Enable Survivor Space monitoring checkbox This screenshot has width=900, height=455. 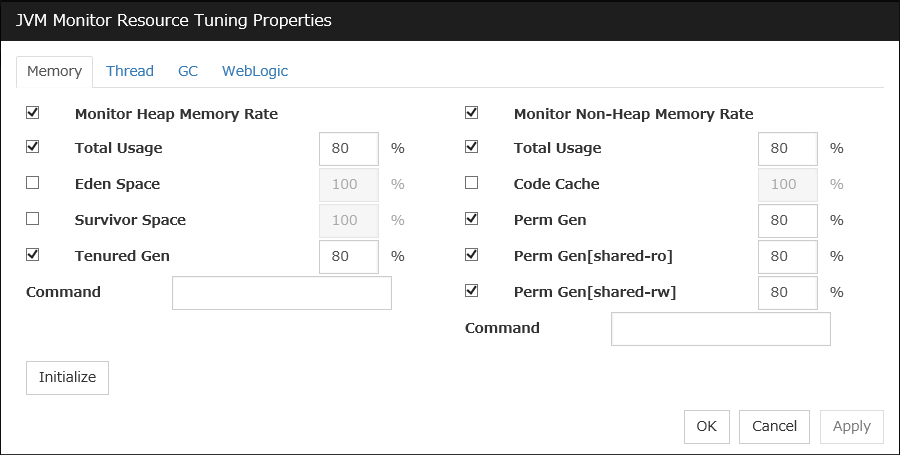click(x=33, y=219)
